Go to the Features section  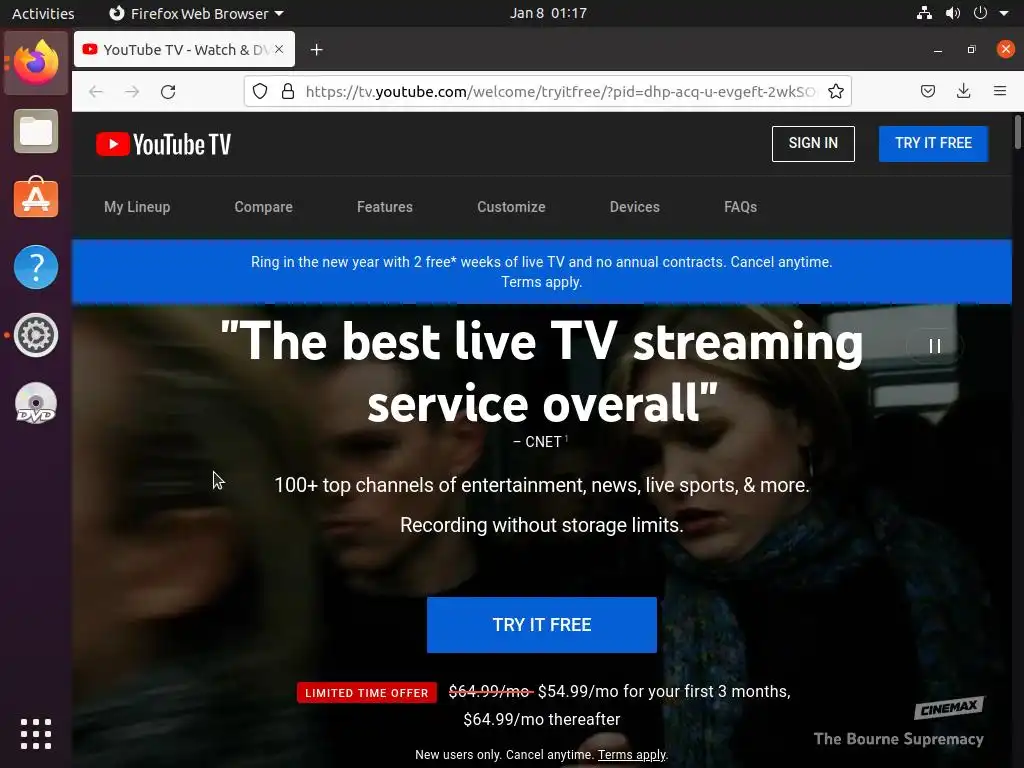pyautogui.click(x=385, y=207)
